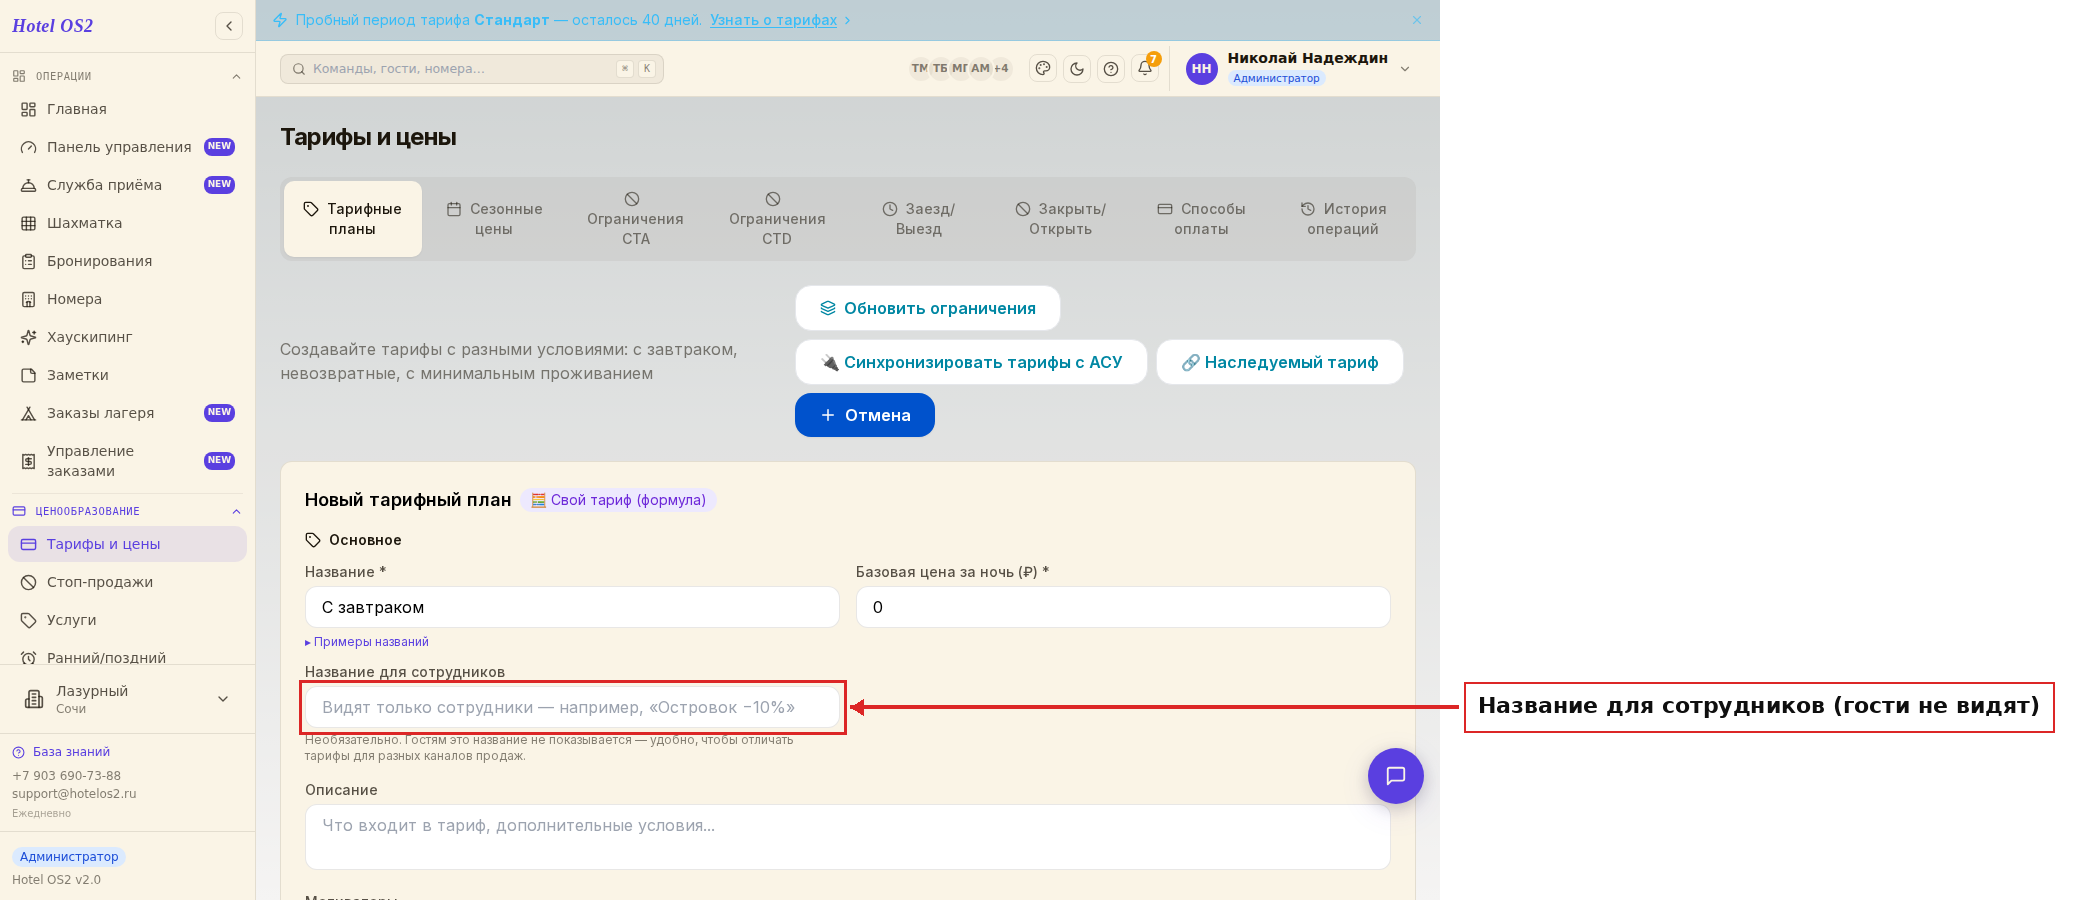The image size is (2078, 900).
Task: Select the Тарифные планы tab
Action: [x=353, y=219]
